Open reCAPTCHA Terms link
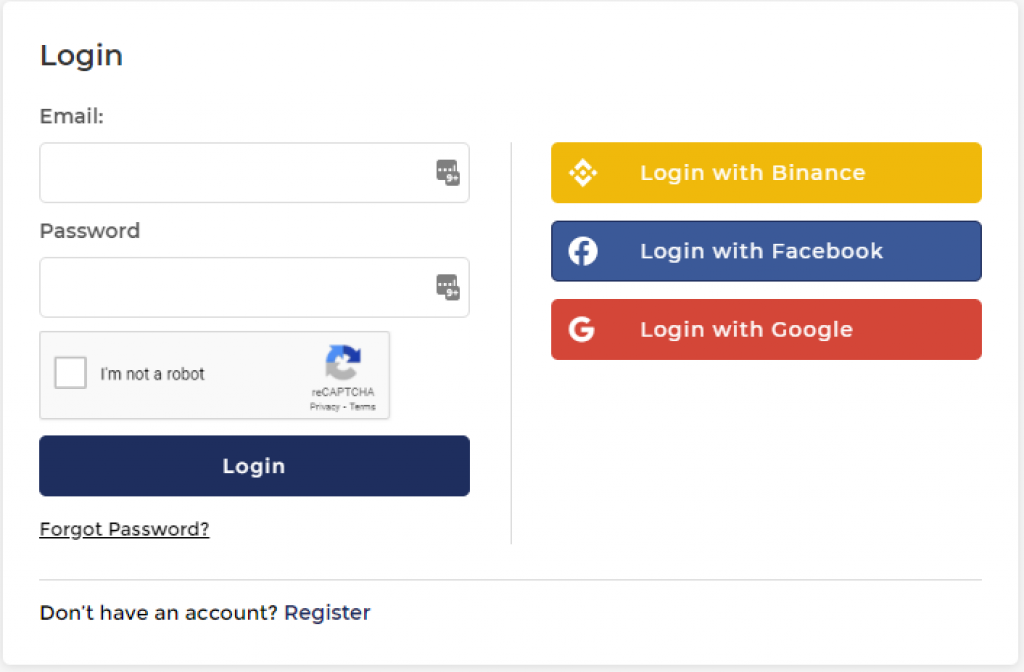The height and width of the screenshot is (672, 1024). pyautogui.click(x=362, y=407)
